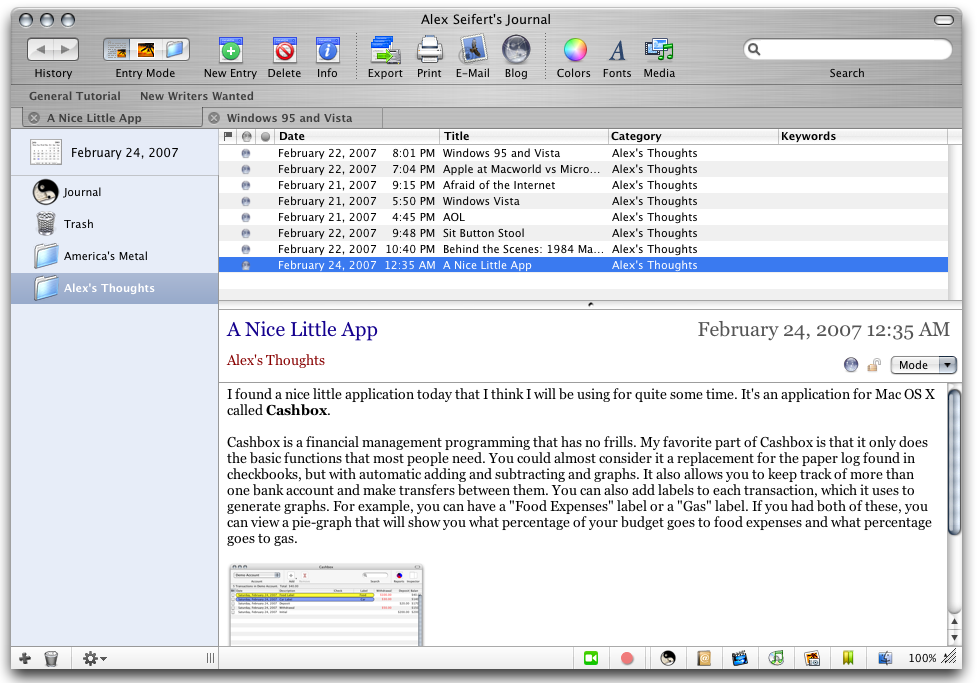The width and height of the screenshot is (978, 683).
Task: Click the New Entry toolbar icon
Action: [x=230, y=50]
